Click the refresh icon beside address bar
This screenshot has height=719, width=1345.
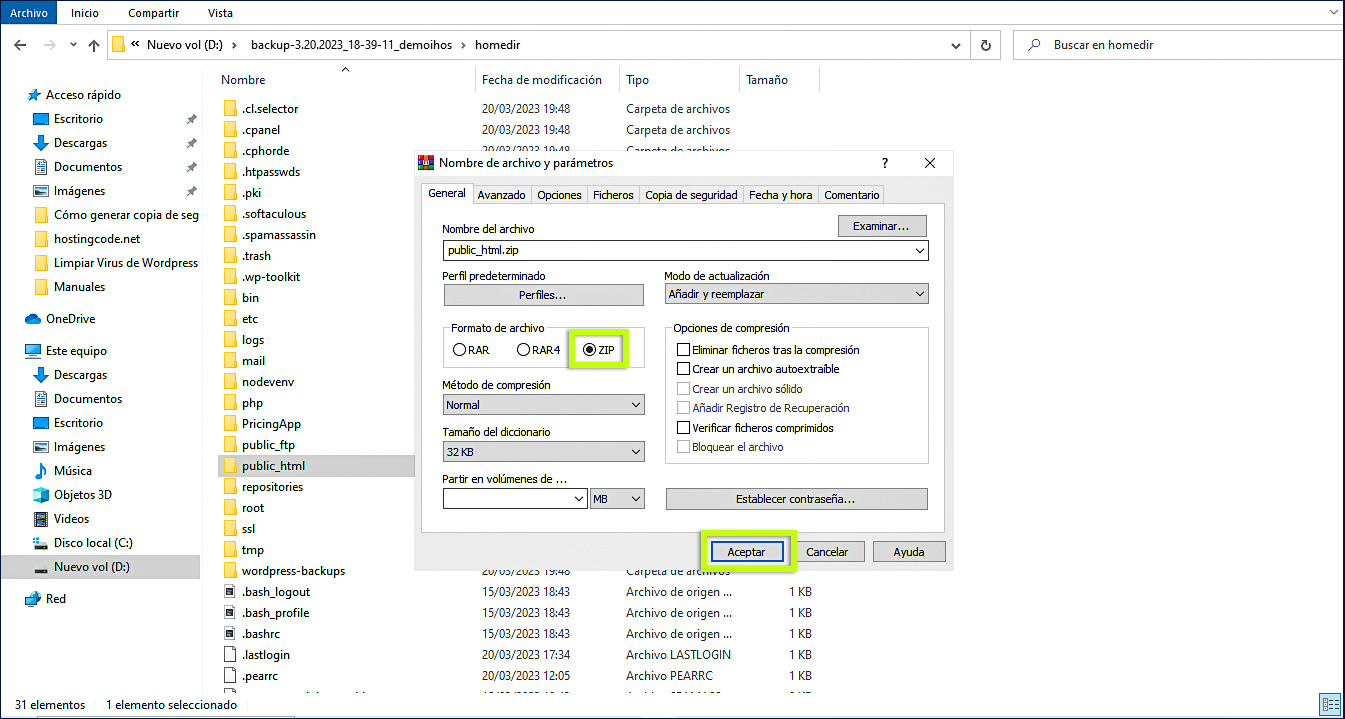(986, 45)
